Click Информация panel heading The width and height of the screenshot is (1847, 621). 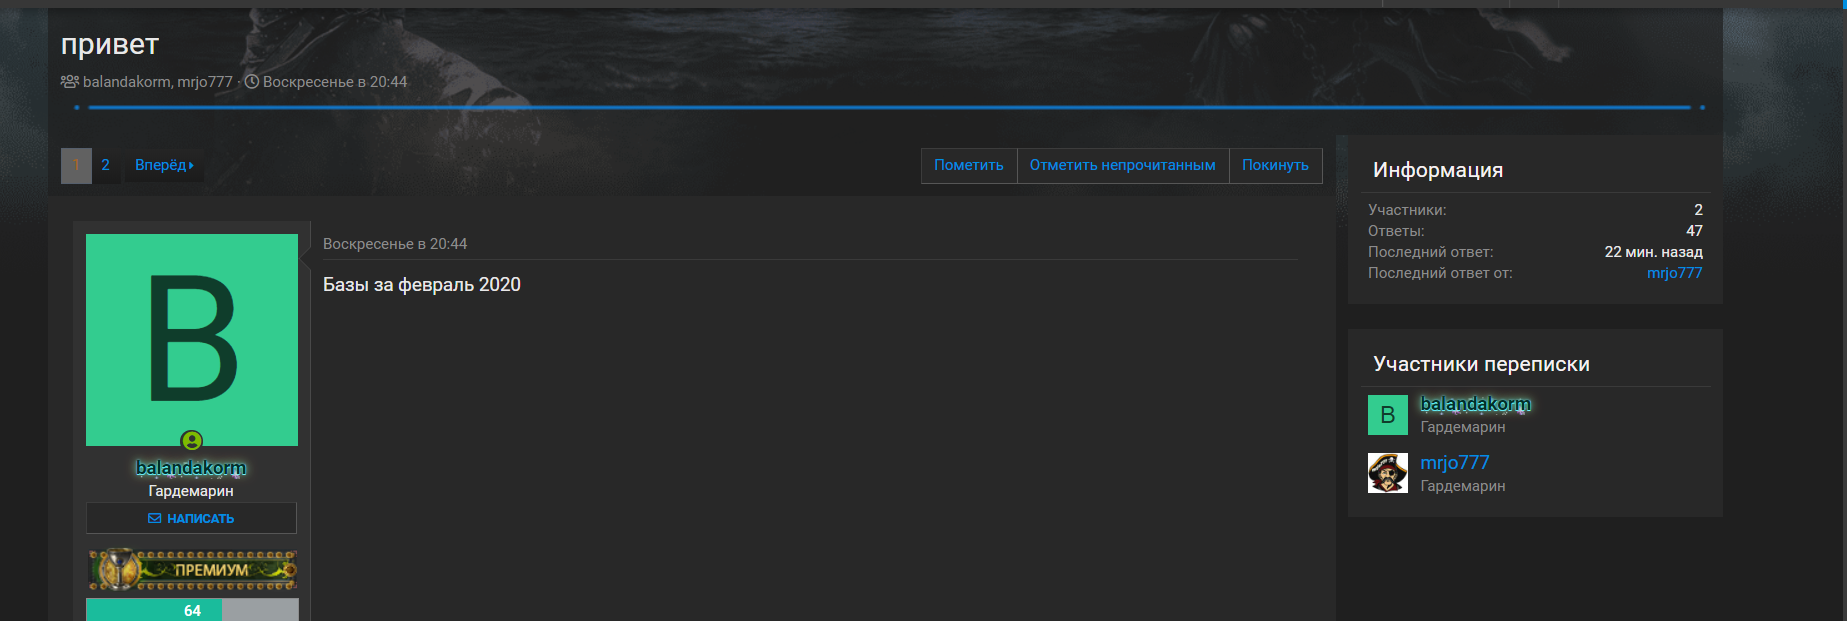(1438, 170)
